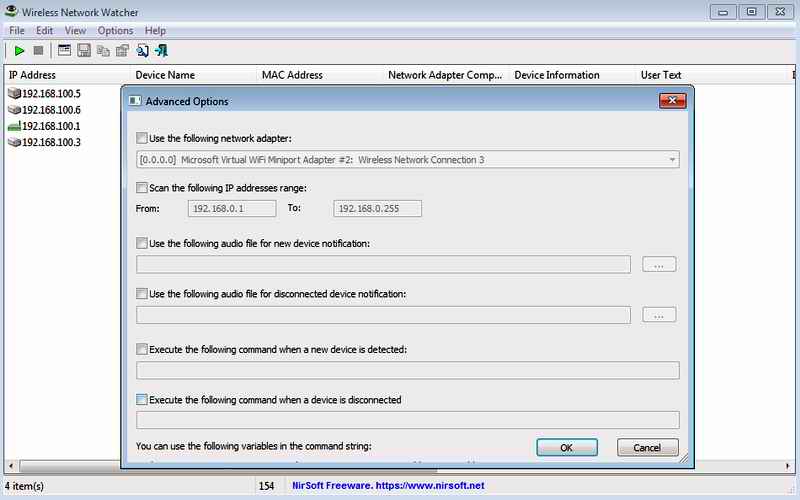Click the Properties toolbar icon
This screenshot has height=500, width=800.
(x=122, y=50)
